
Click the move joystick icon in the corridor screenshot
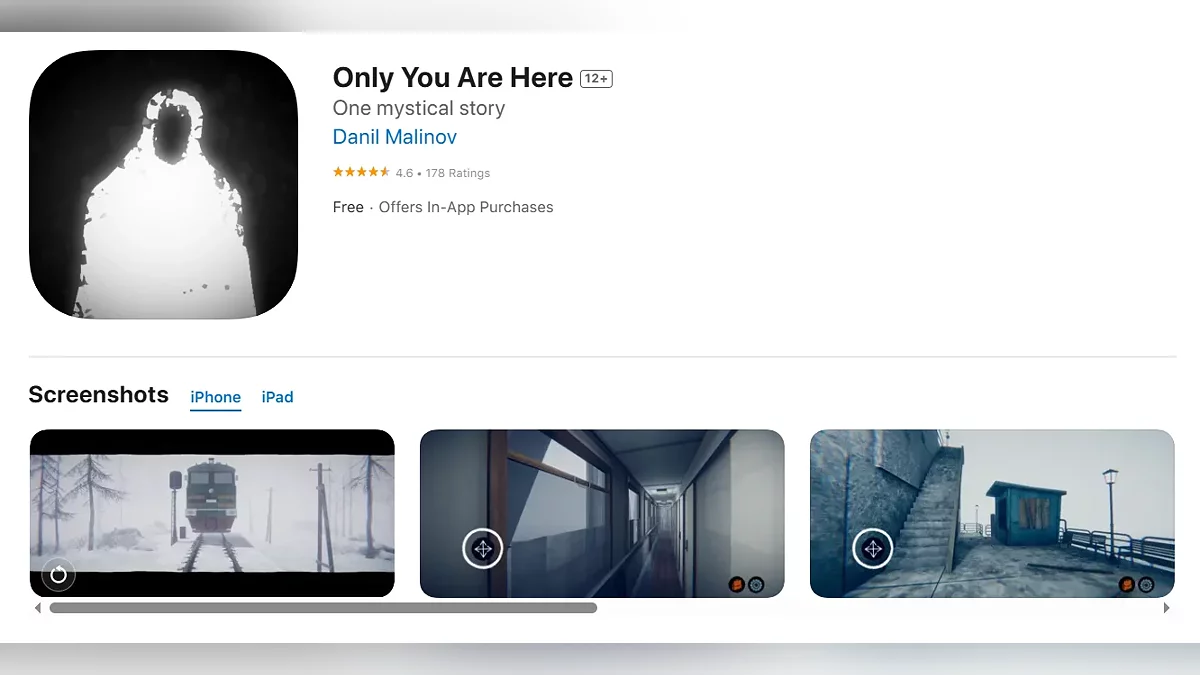pos(483,548)
